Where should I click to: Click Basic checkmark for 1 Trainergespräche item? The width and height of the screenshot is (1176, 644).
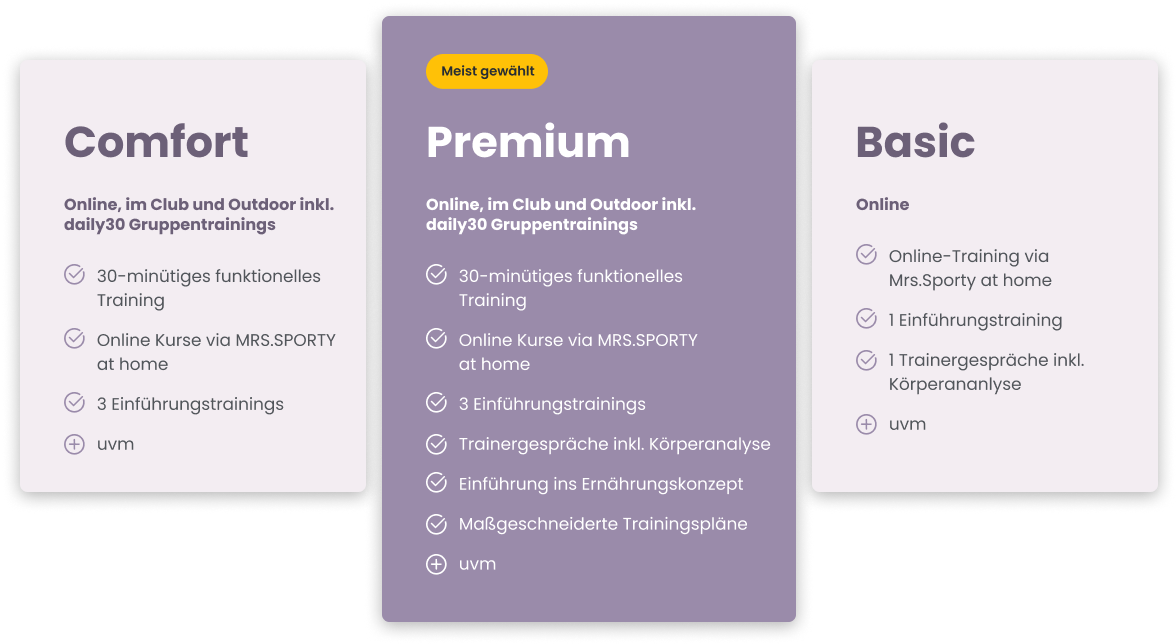pos(866,359)
